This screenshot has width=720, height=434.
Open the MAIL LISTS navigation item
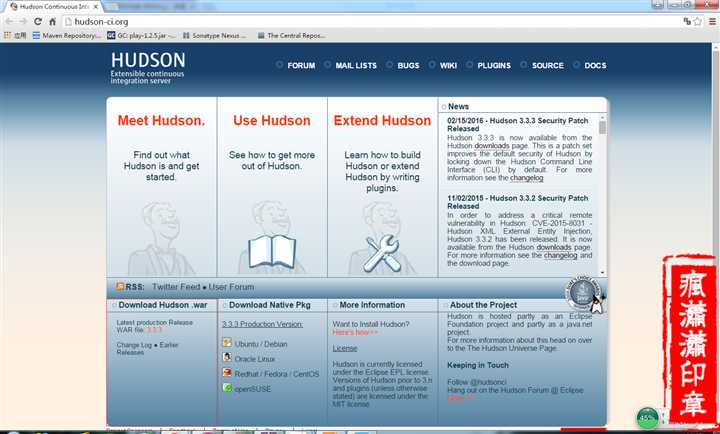356,66
